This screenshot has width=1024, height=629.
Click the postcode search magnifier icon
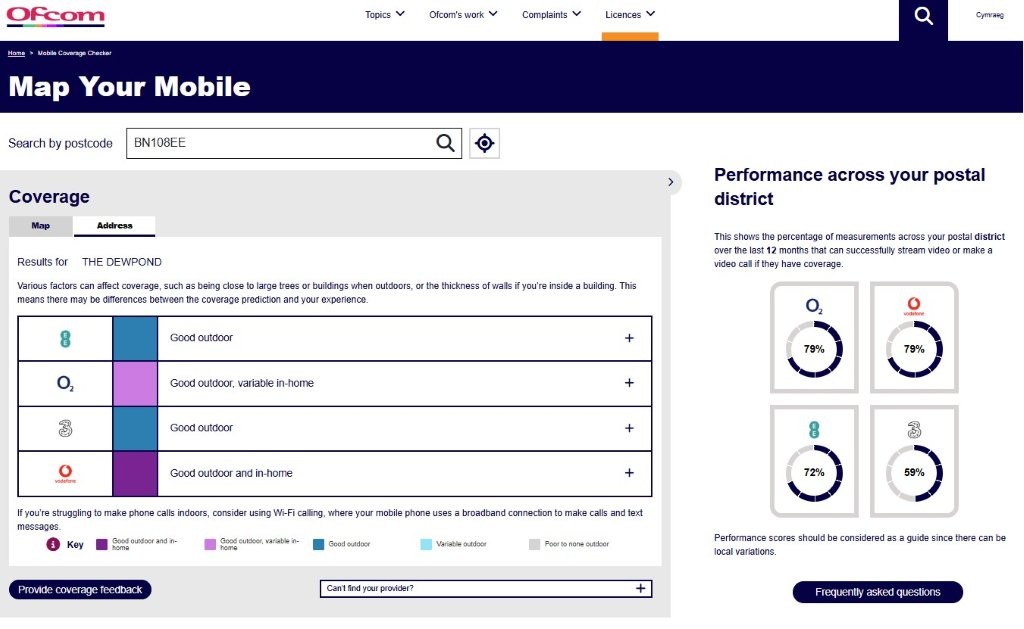(445, 143)
